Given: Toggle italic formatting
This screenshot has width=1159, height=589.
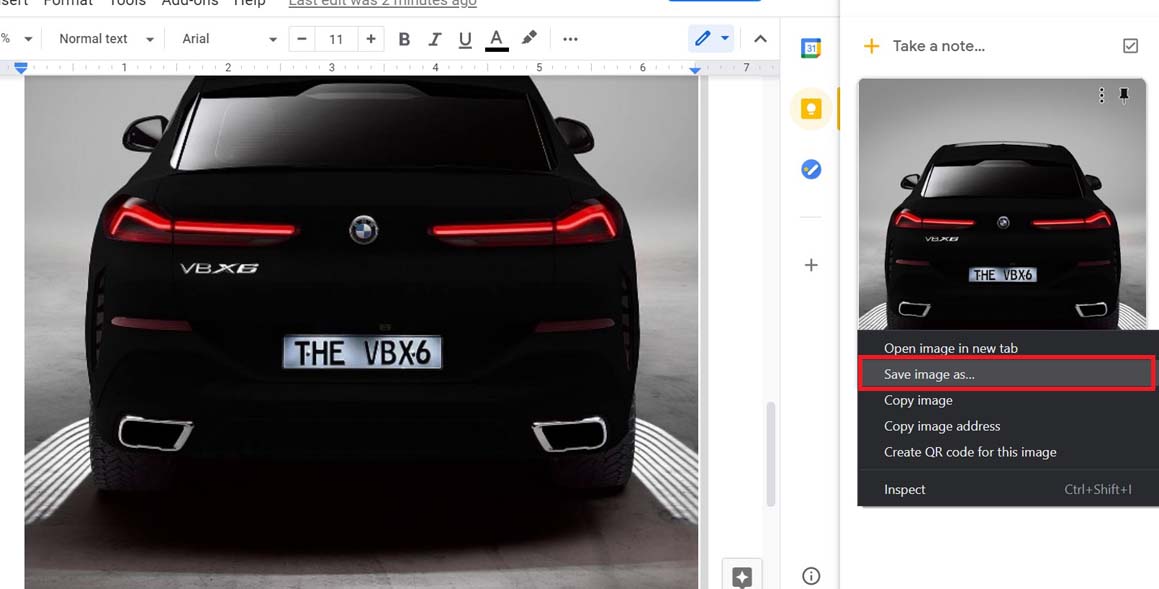Looking at the screenshot, I should 435,39.
